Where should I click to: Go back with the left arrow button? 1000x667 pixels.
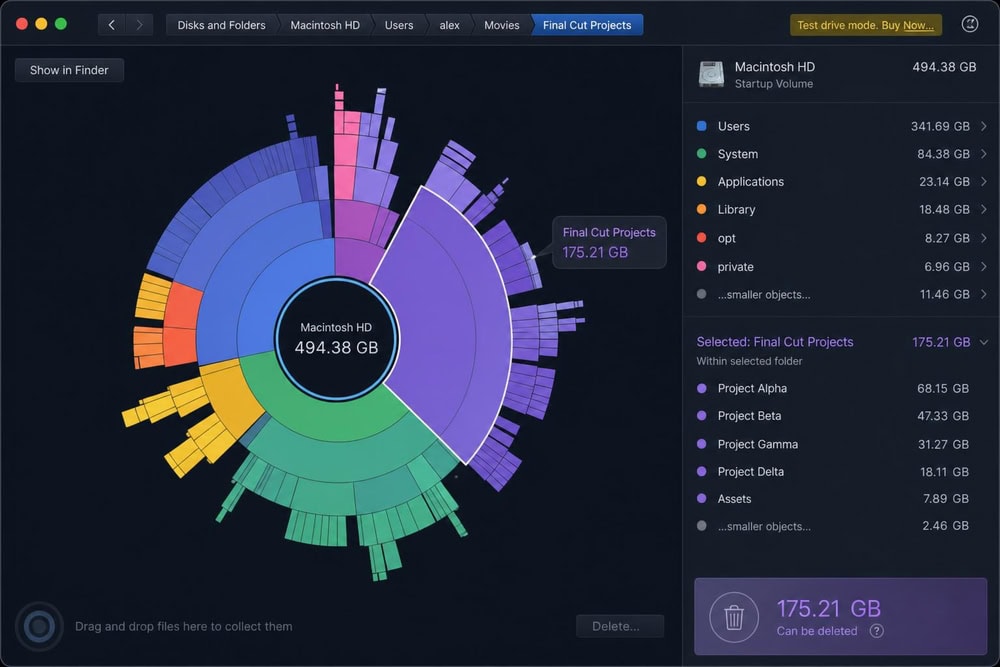[x=112, y=25]
